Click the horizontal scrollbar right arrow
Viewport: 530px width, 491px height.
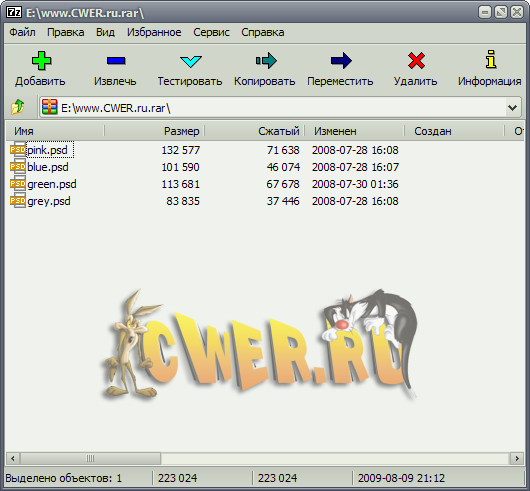click(x=517, y=459)
